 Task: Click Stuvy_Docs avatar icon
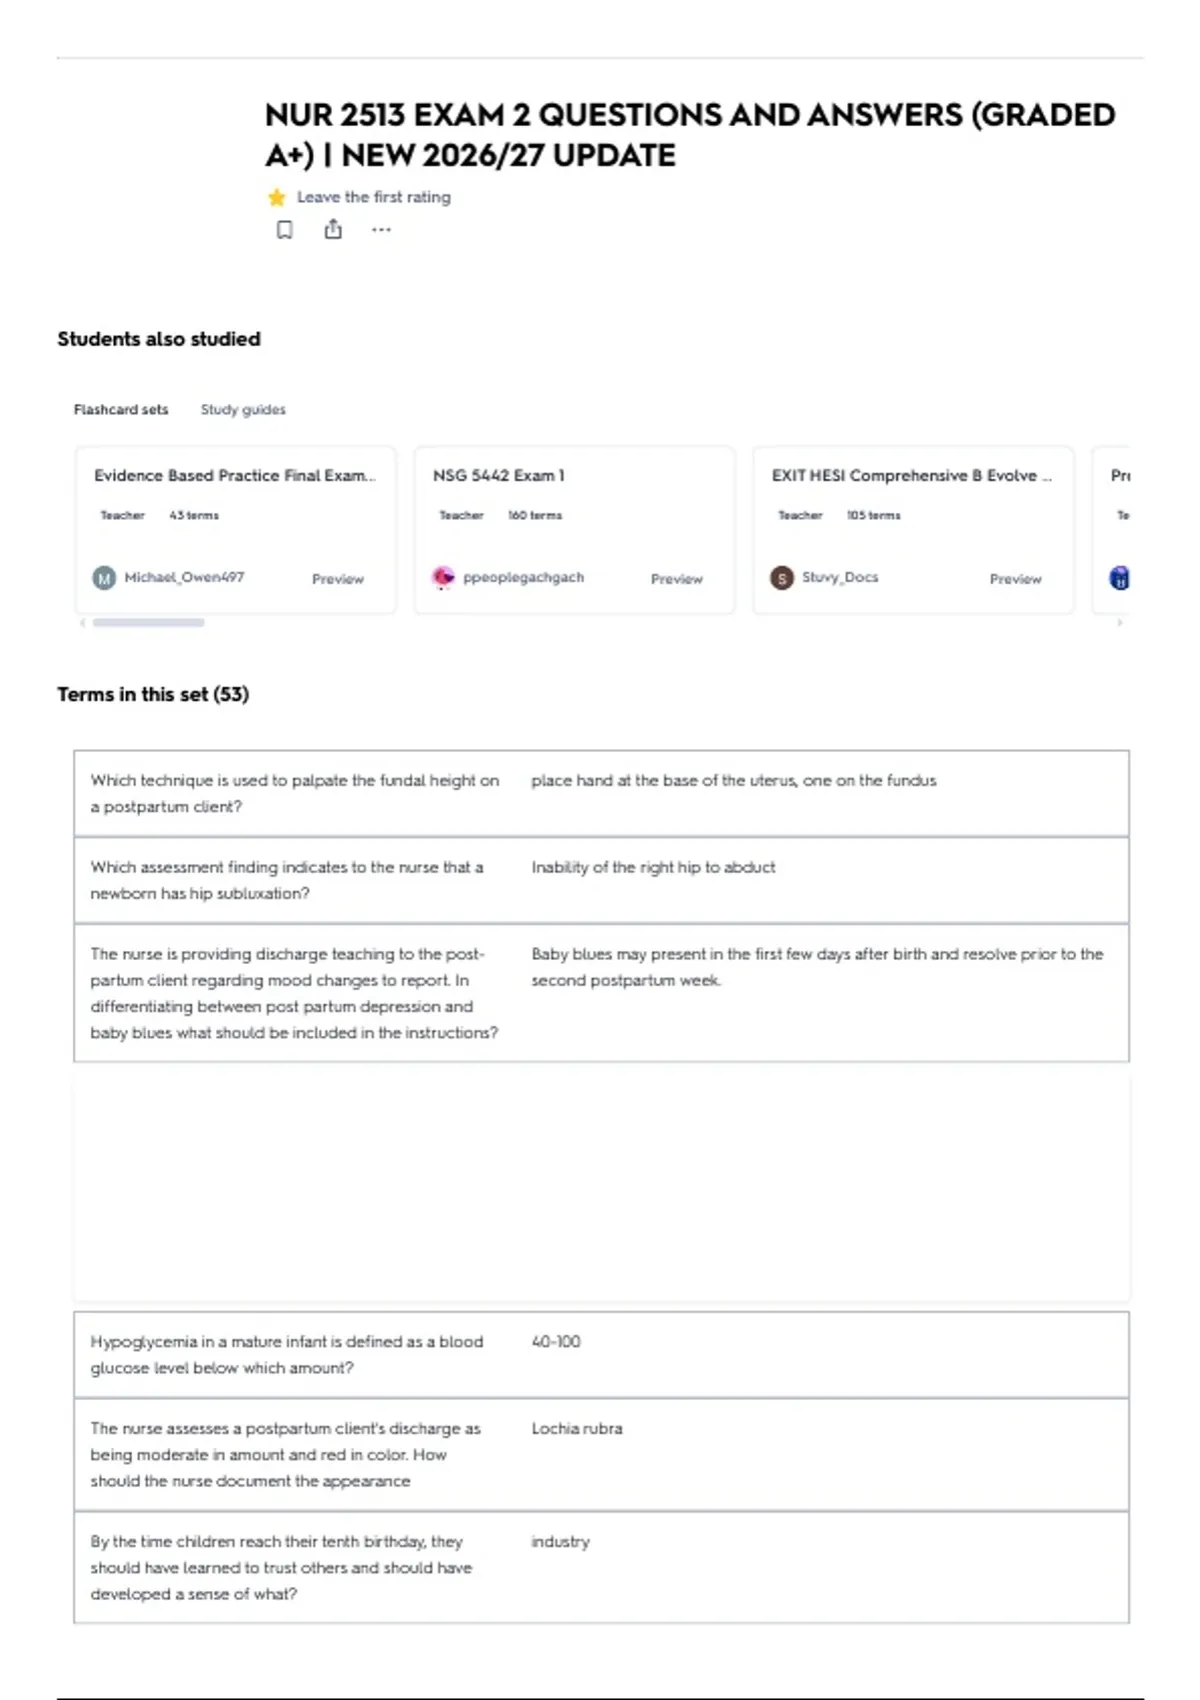(782, 578)
